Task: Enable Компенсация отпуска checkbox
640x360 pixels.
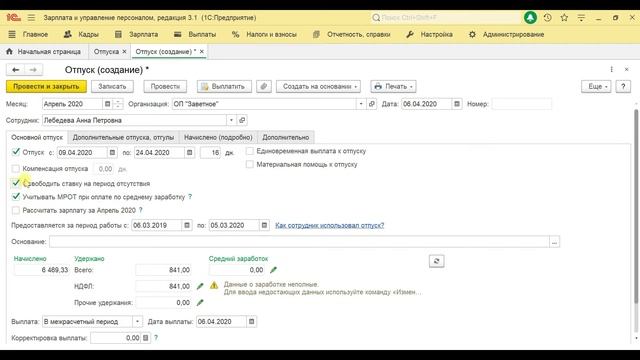Action: 16,169
